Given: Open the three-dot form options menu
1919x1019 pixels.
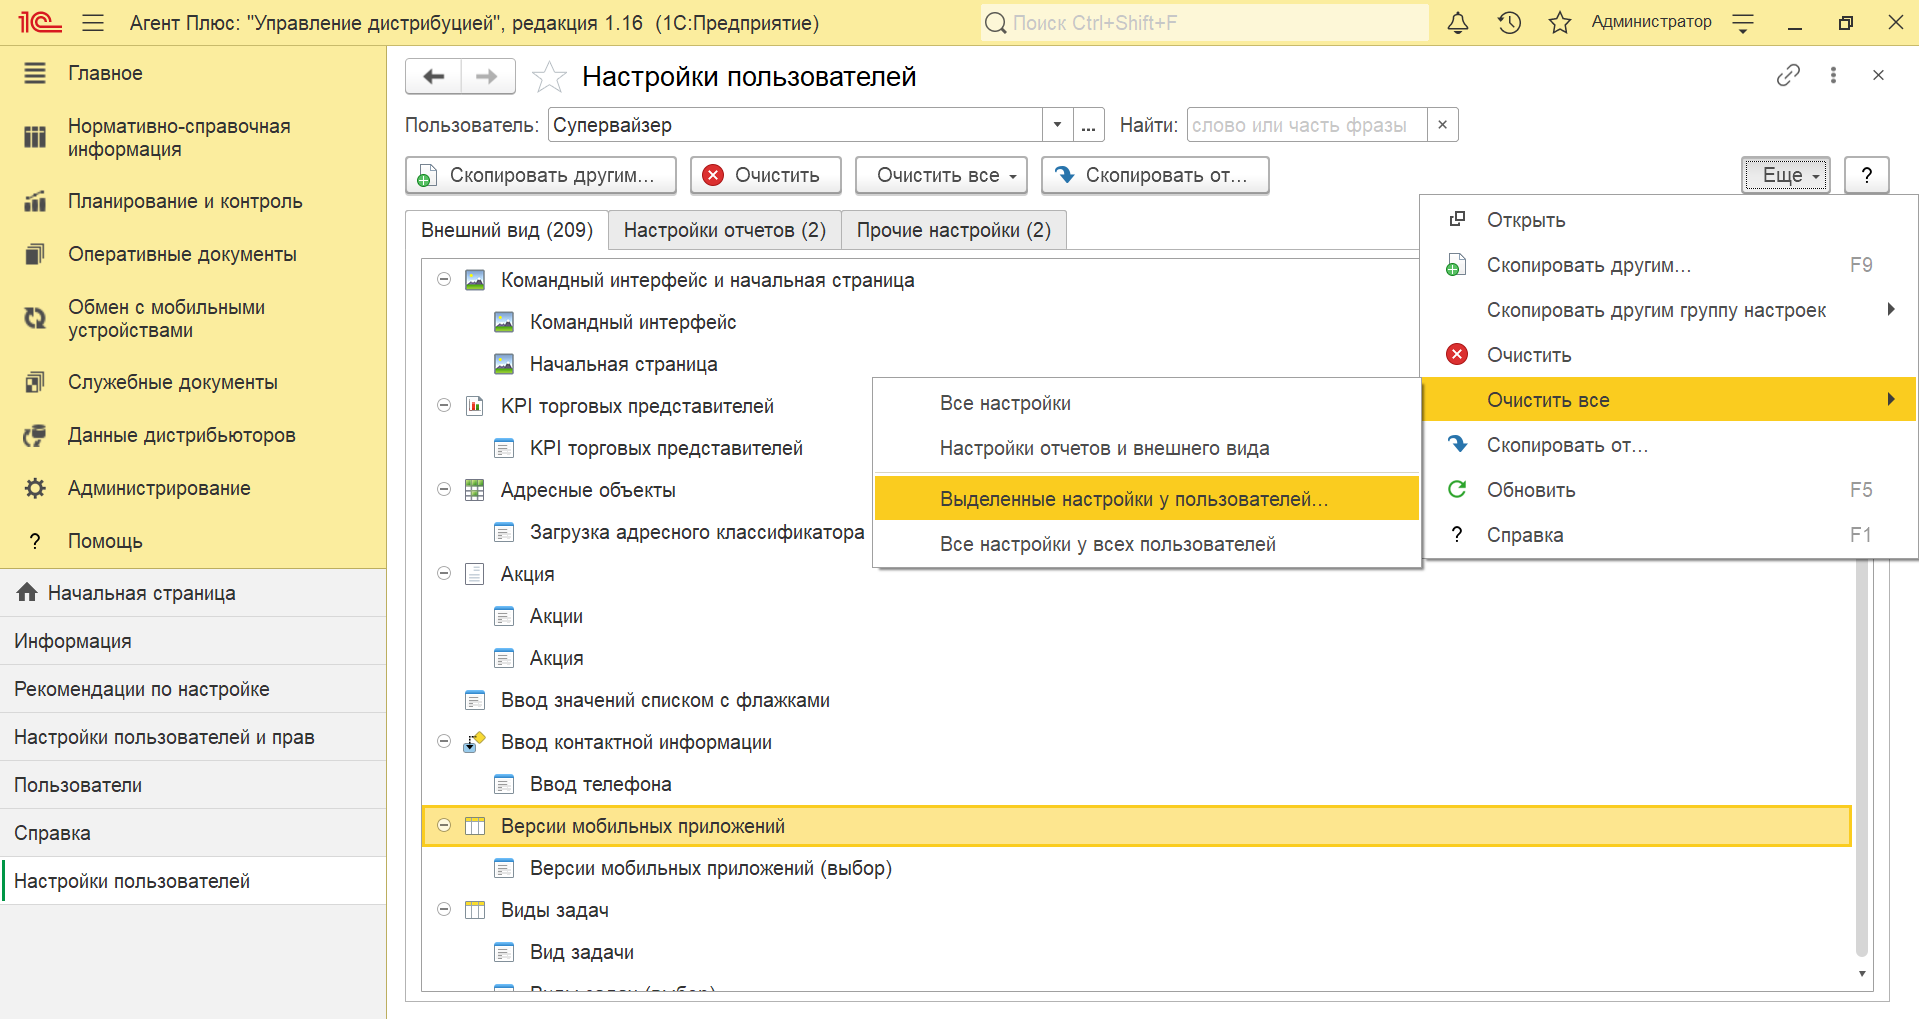Looking at the screenshot, I should (x=1833, y=75).
